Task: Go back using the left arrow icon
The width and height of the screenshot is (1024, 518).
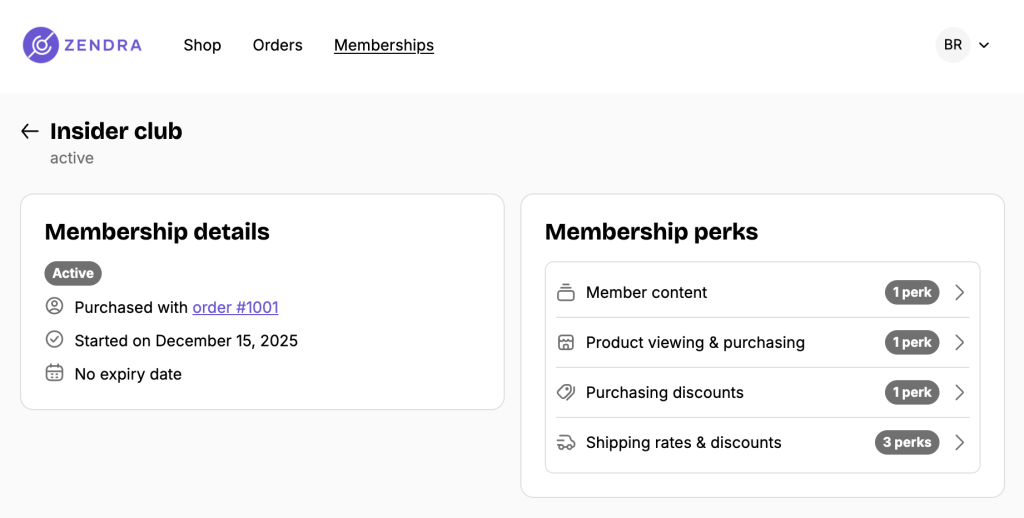Action: (x=29, y=131)
